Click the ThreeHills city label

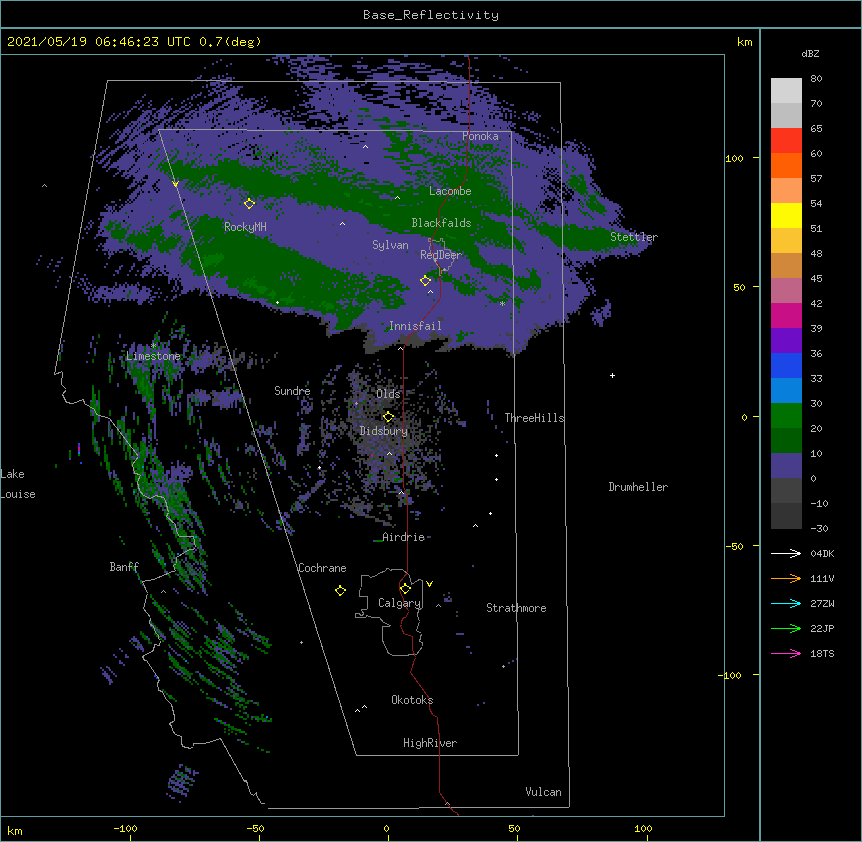534,418
